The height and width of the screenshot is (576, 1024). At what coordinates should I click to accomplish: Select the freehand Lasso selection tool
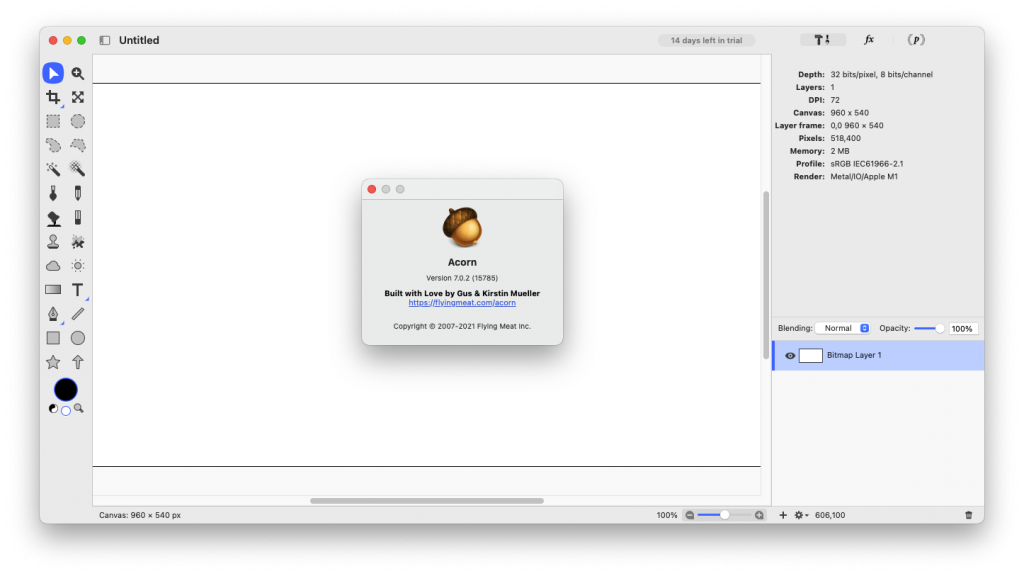pyautogui.click(x=53, y=145)
